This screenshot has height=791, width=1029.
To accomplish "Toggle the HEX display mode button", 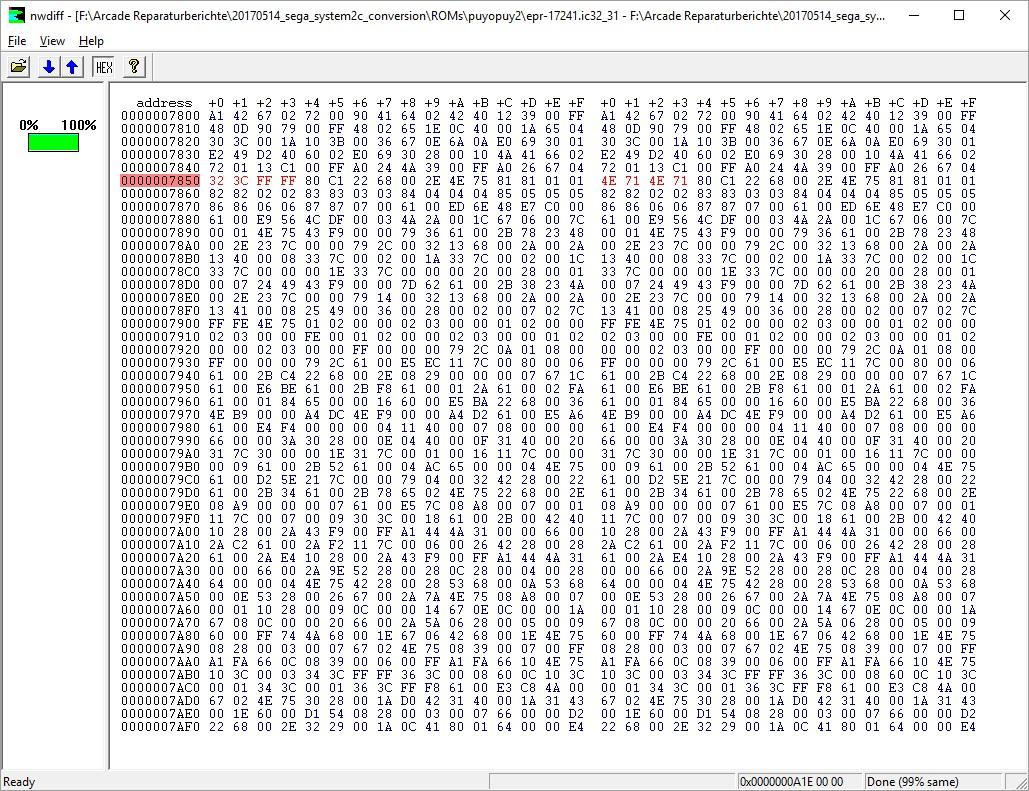I will coord(103,67).
